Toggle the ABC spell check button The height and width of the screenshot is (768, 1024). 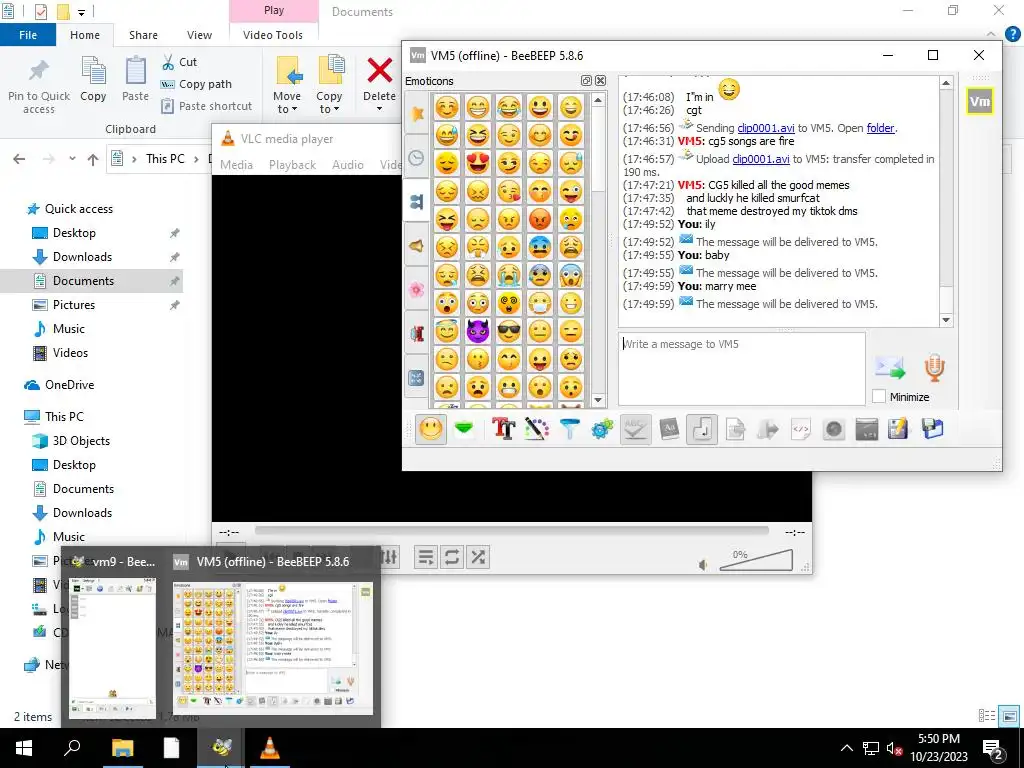635,430
